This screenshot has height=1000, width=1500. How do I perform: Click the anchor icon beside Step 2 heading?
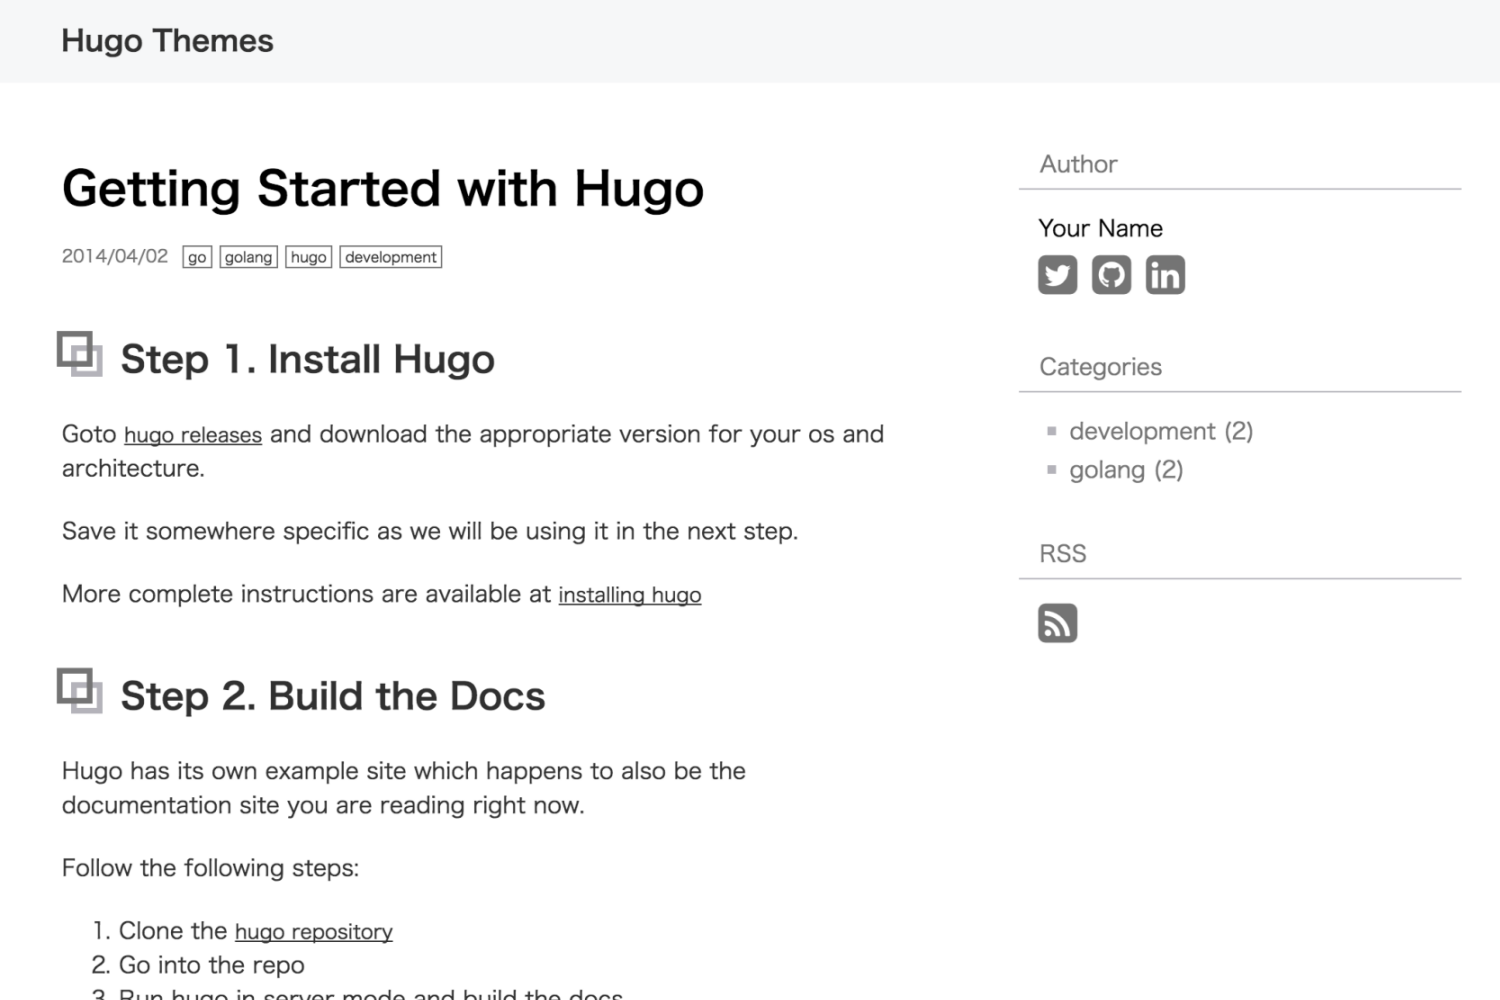point(80,691)
